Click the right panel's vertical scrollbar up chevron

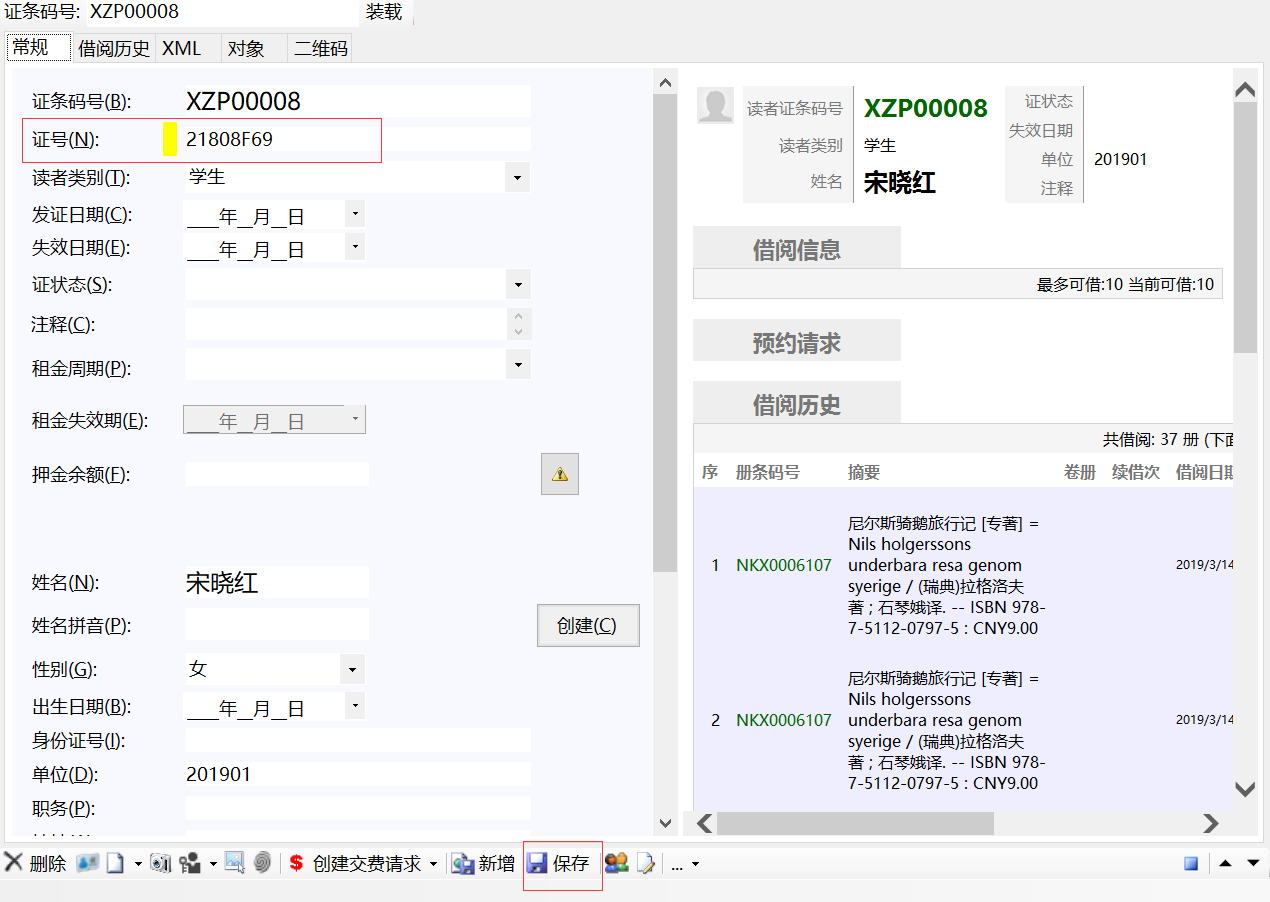(1245, 89)
